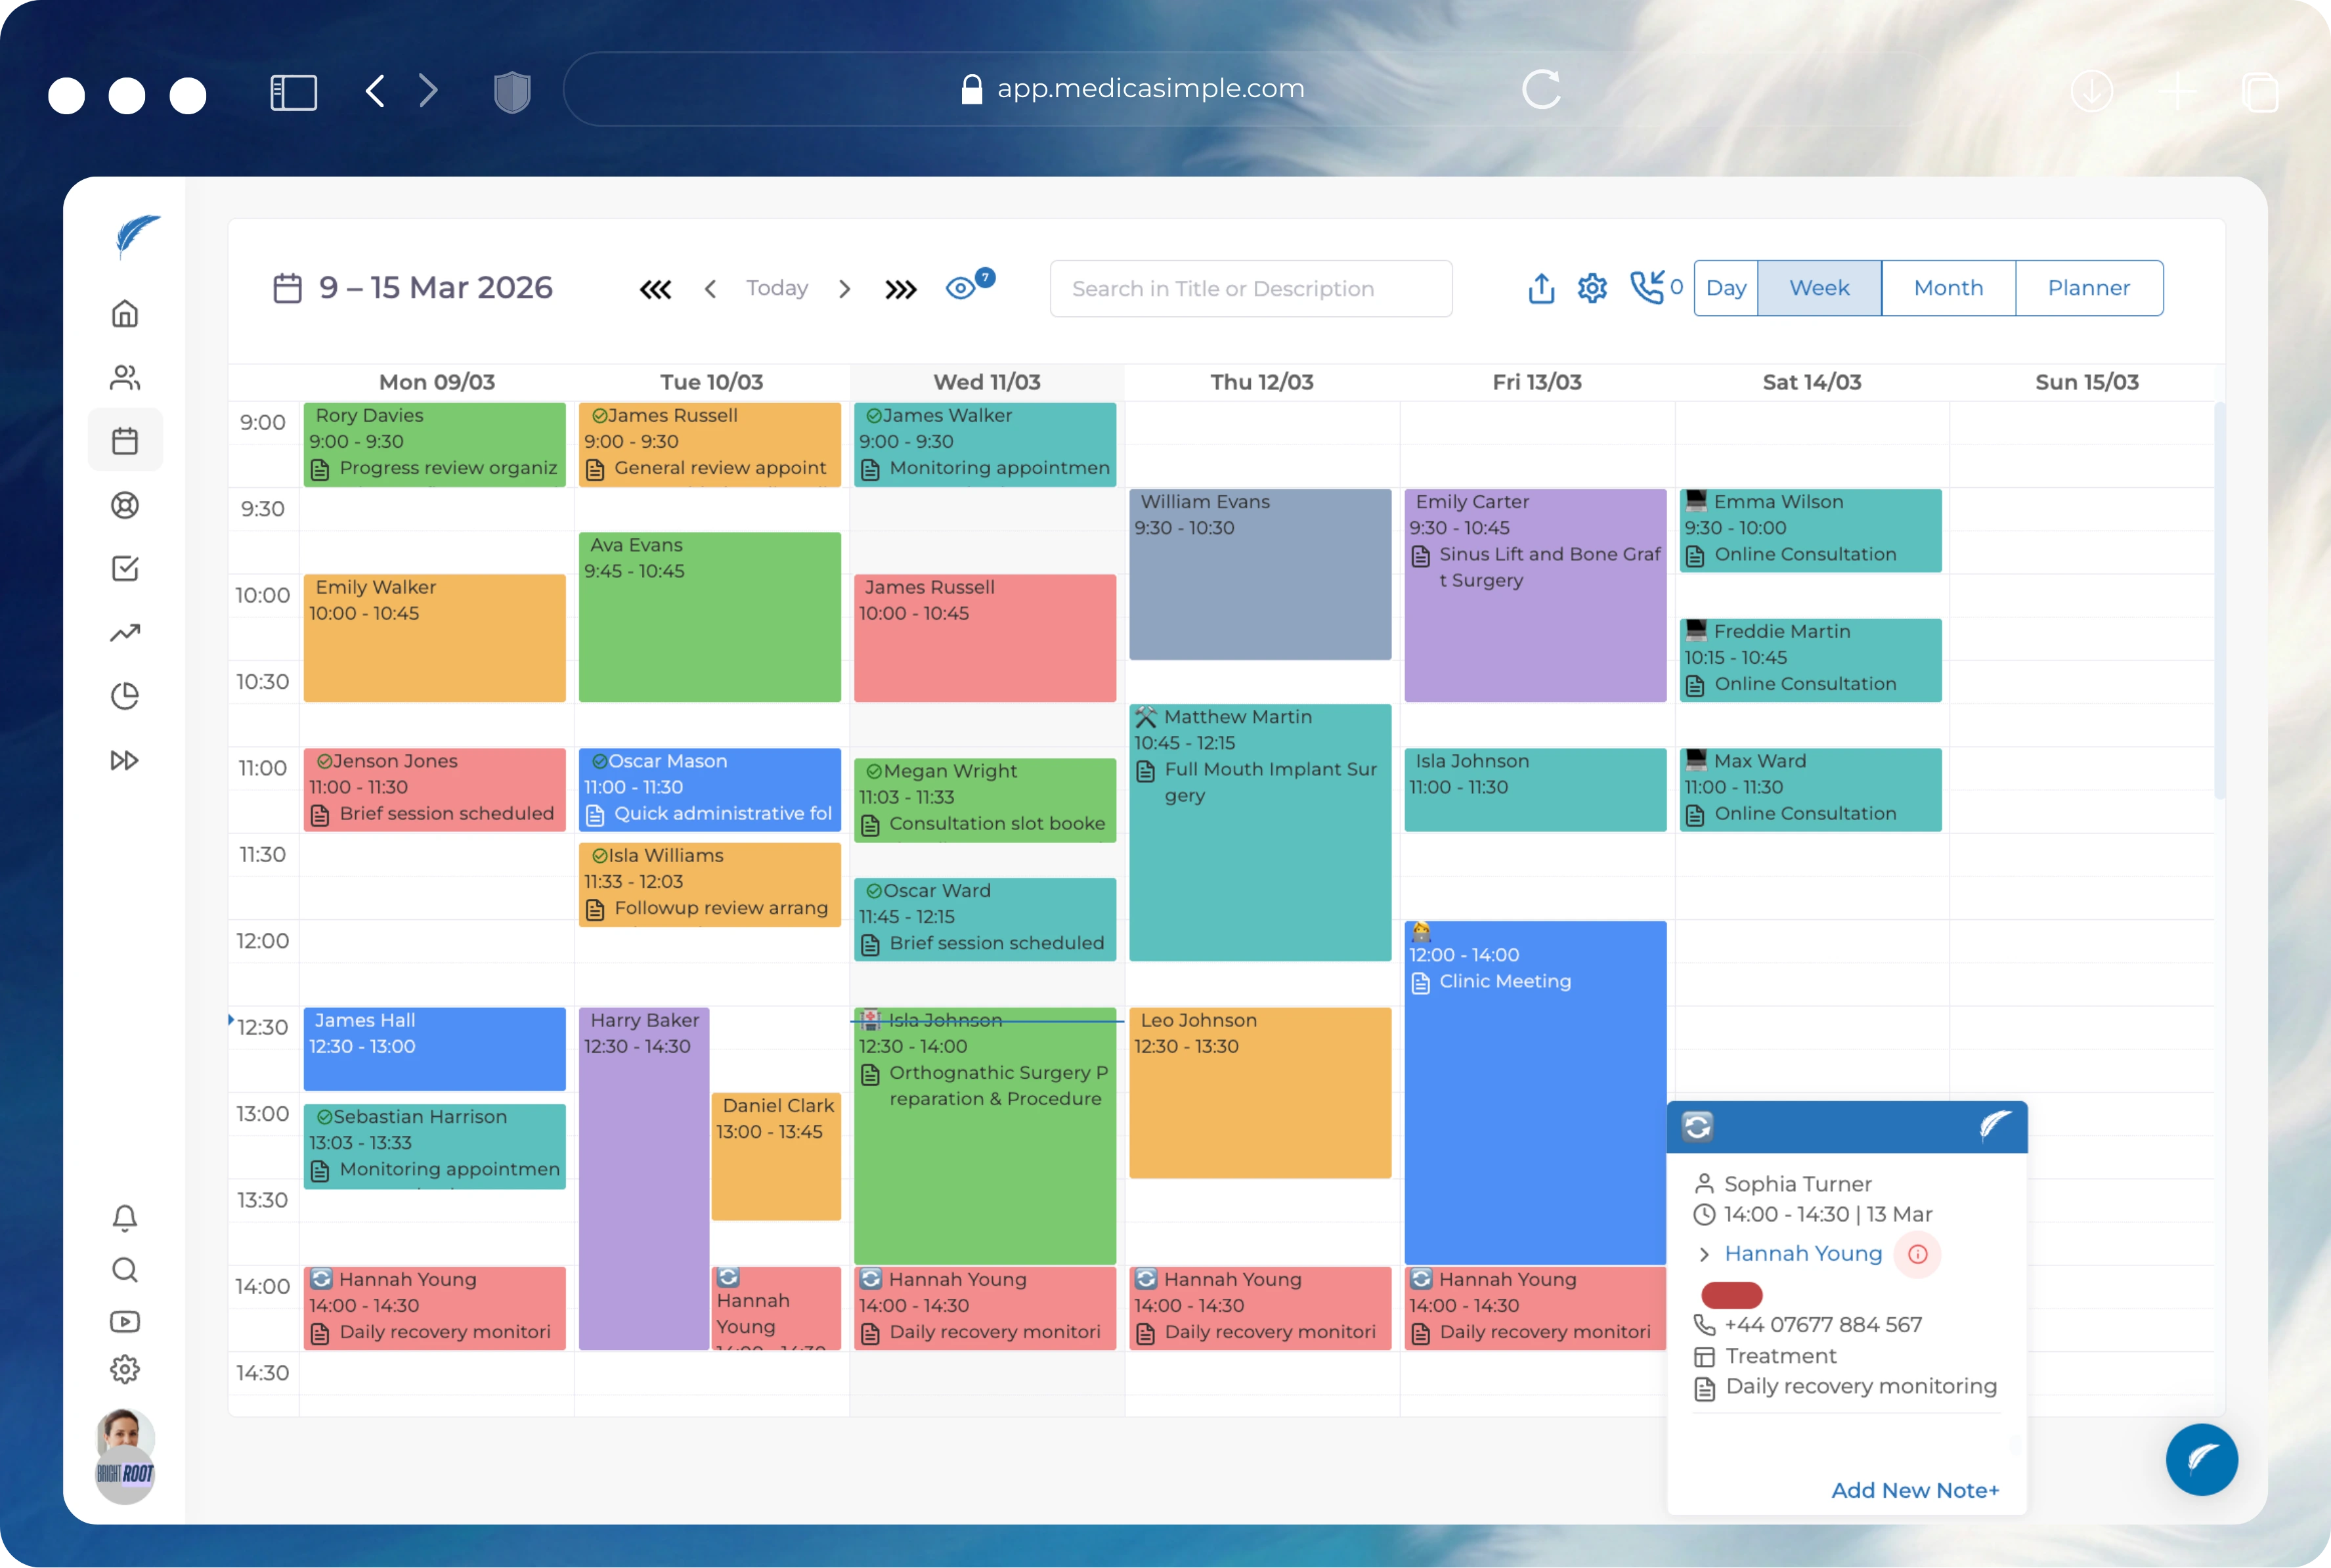Screen dimensions: 2331x1568
Task: Expand Hannah Young details in the Sophia Turner popup
Action: tap(1703, 1253)
